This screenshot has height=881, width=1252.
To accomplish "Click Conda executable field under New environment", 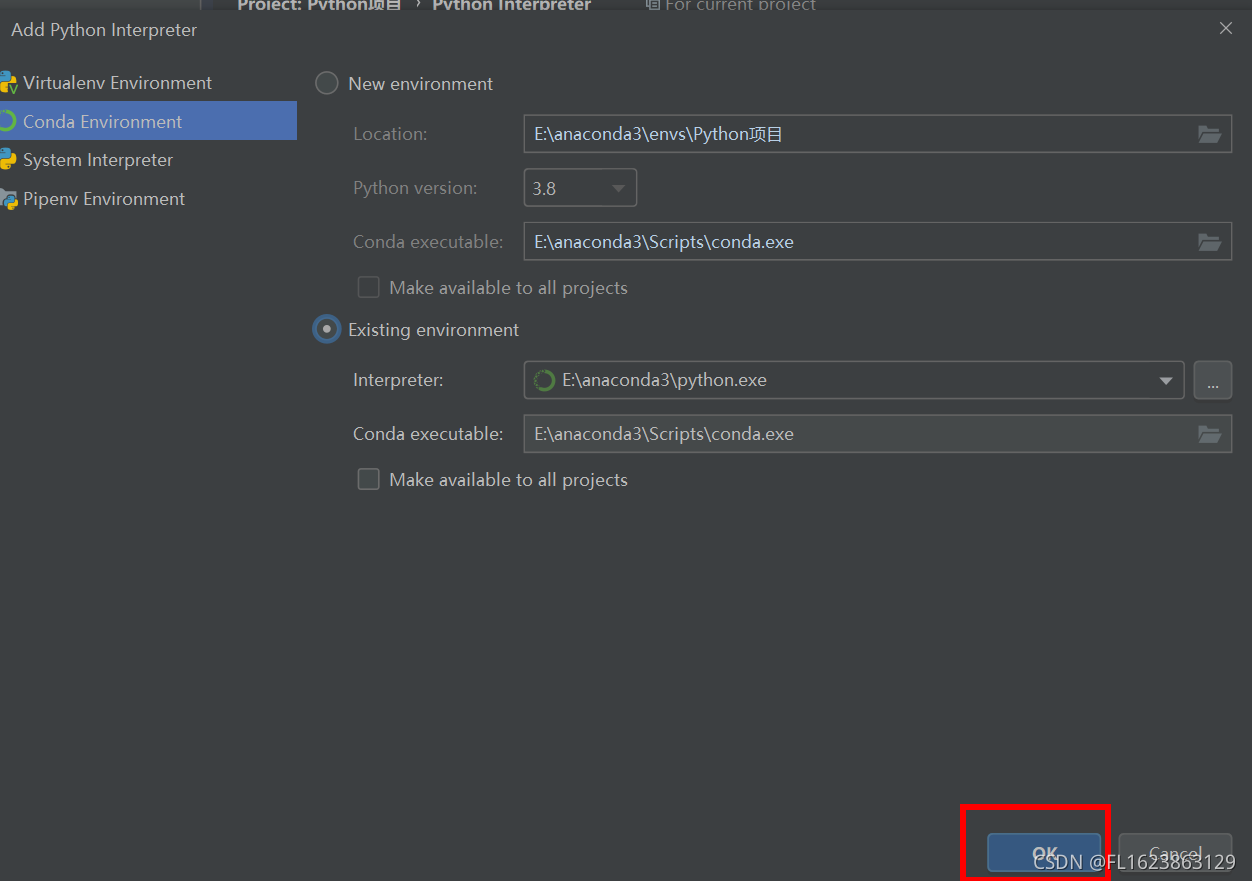I will (877, 242).
